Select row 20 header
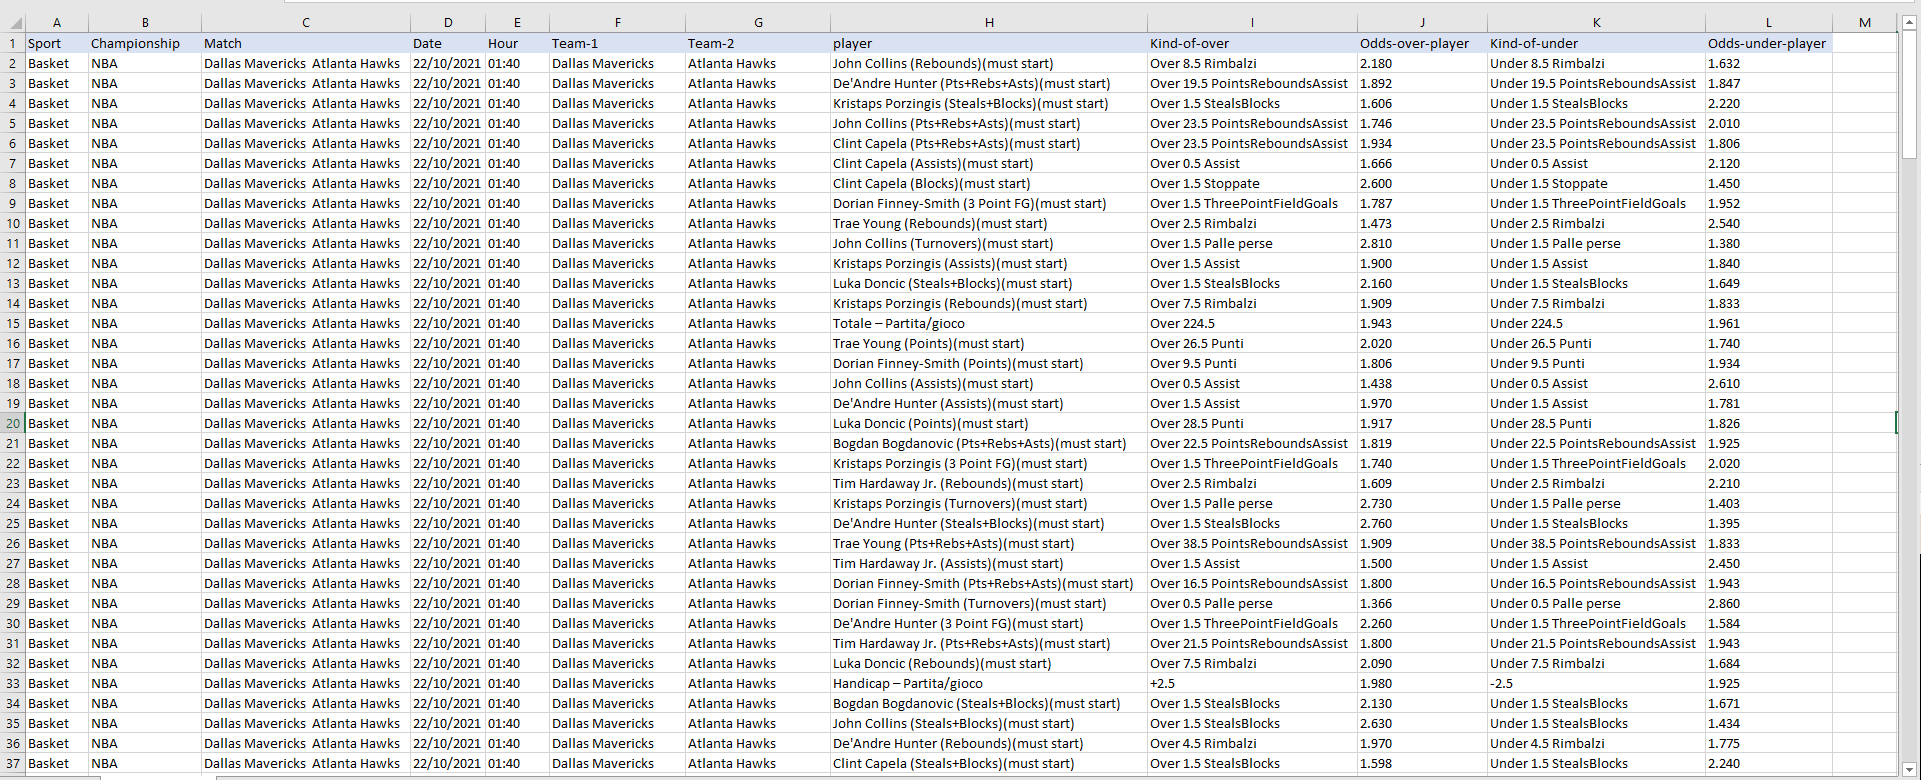The width and height of the screenshot is (1921, 780). (x=13, y=423)
